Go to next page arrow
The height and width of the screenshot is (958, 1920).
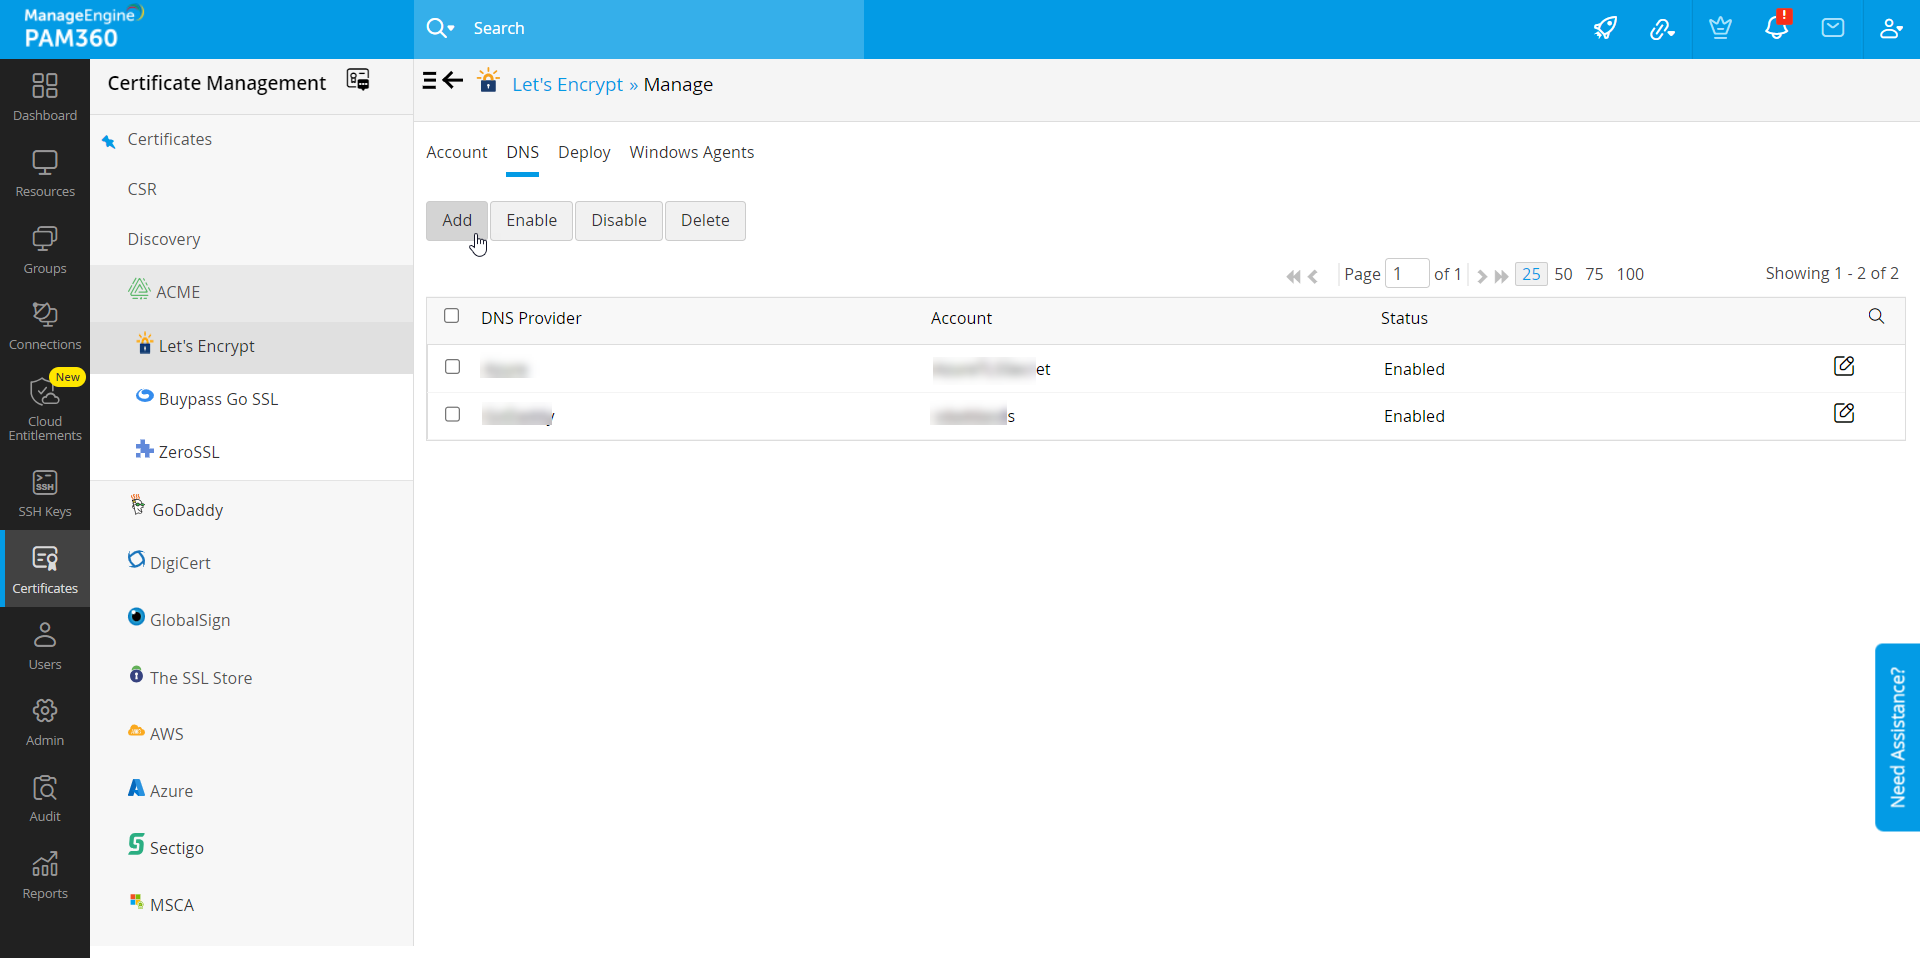coord(1482,276)
